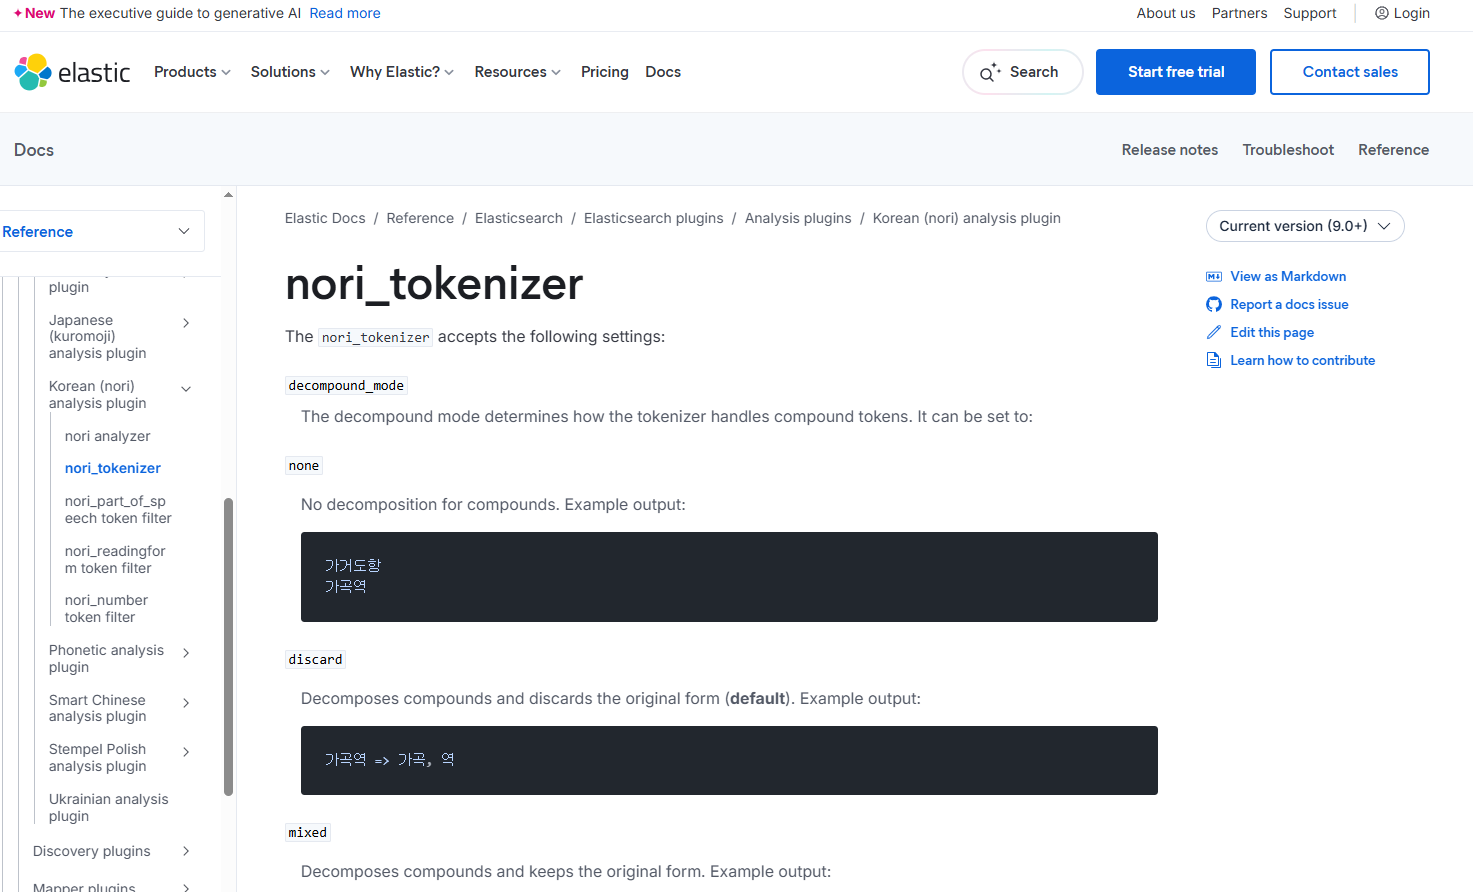Open Elasticsearch plugins breadcrumb

(x=654, y=218)
